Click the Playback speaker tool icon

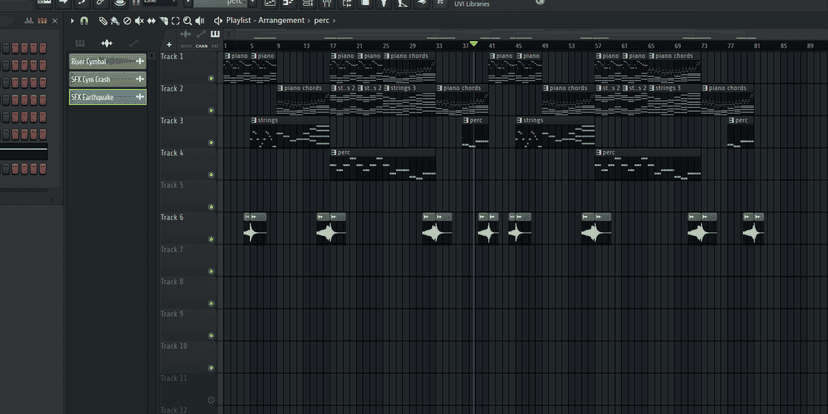point(201,20)
